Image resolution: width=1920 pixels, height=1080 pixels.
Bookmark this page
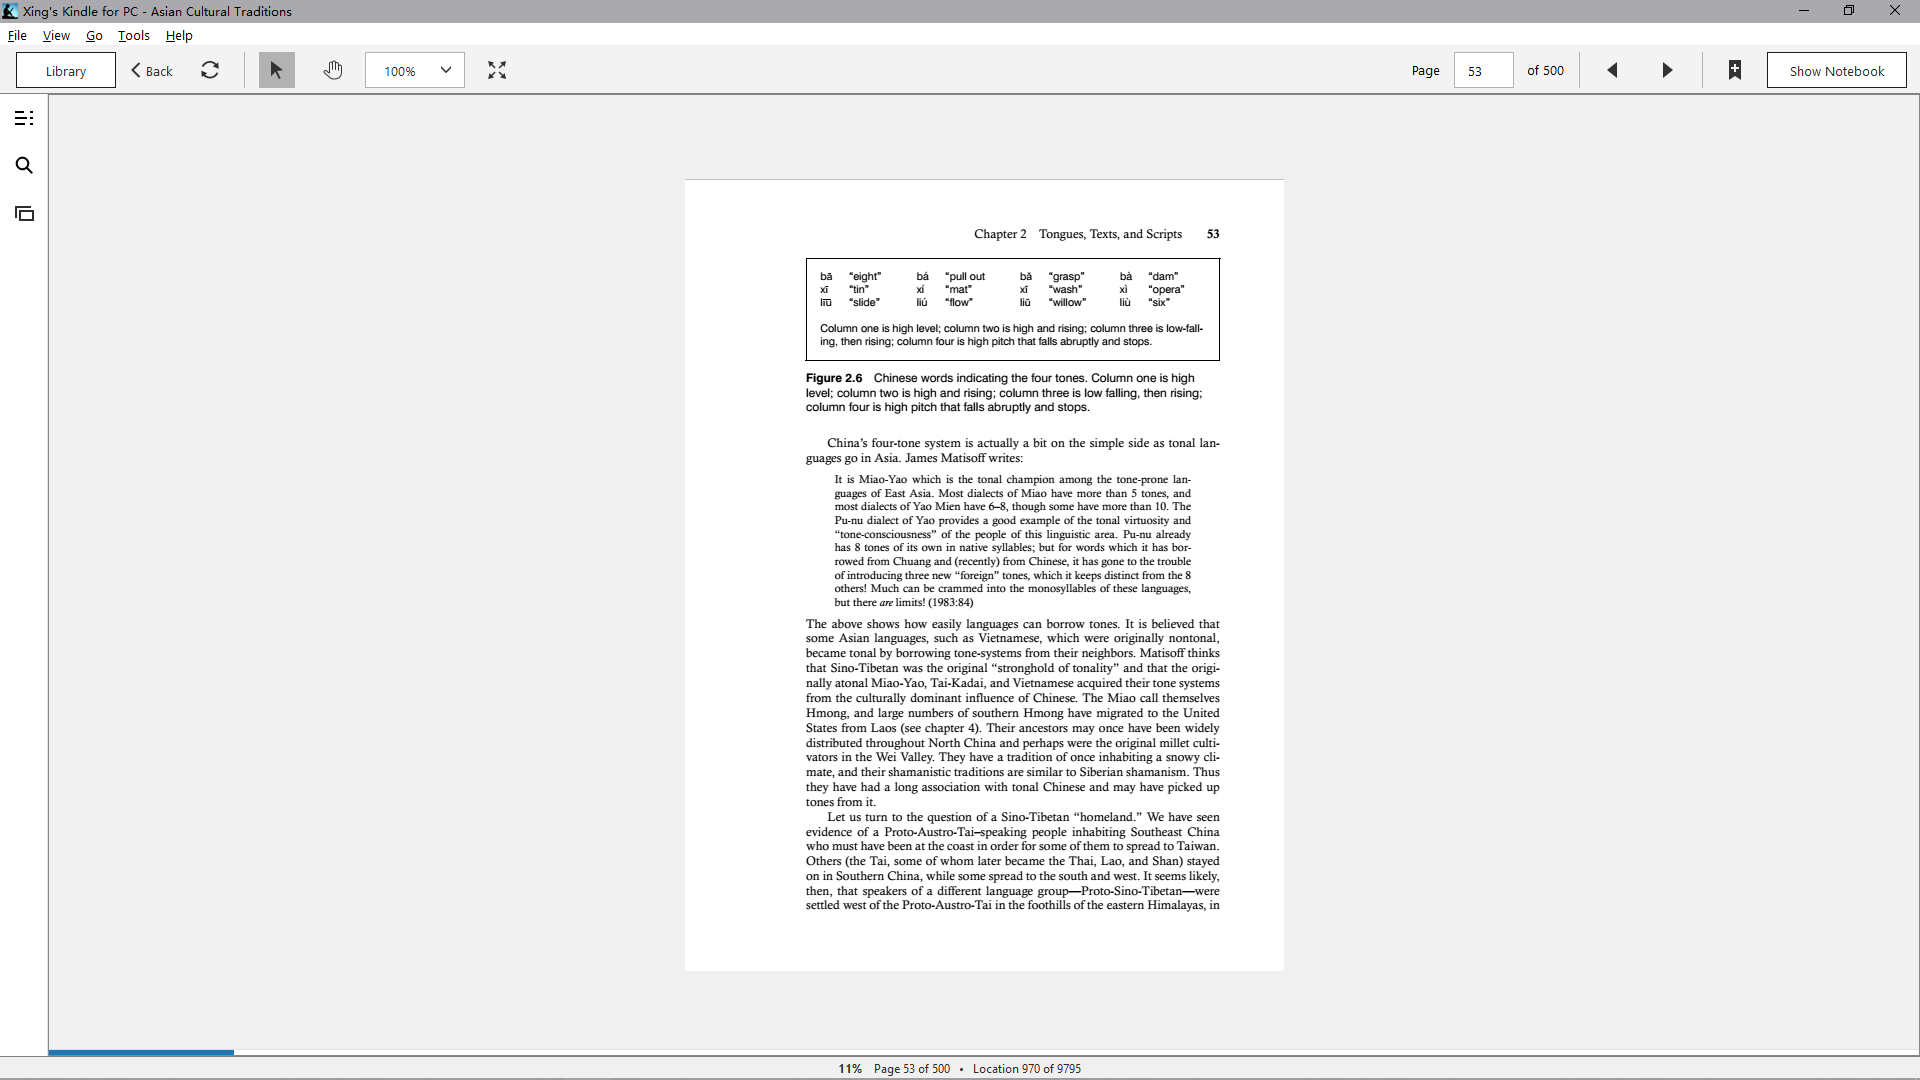[1735, 70]
